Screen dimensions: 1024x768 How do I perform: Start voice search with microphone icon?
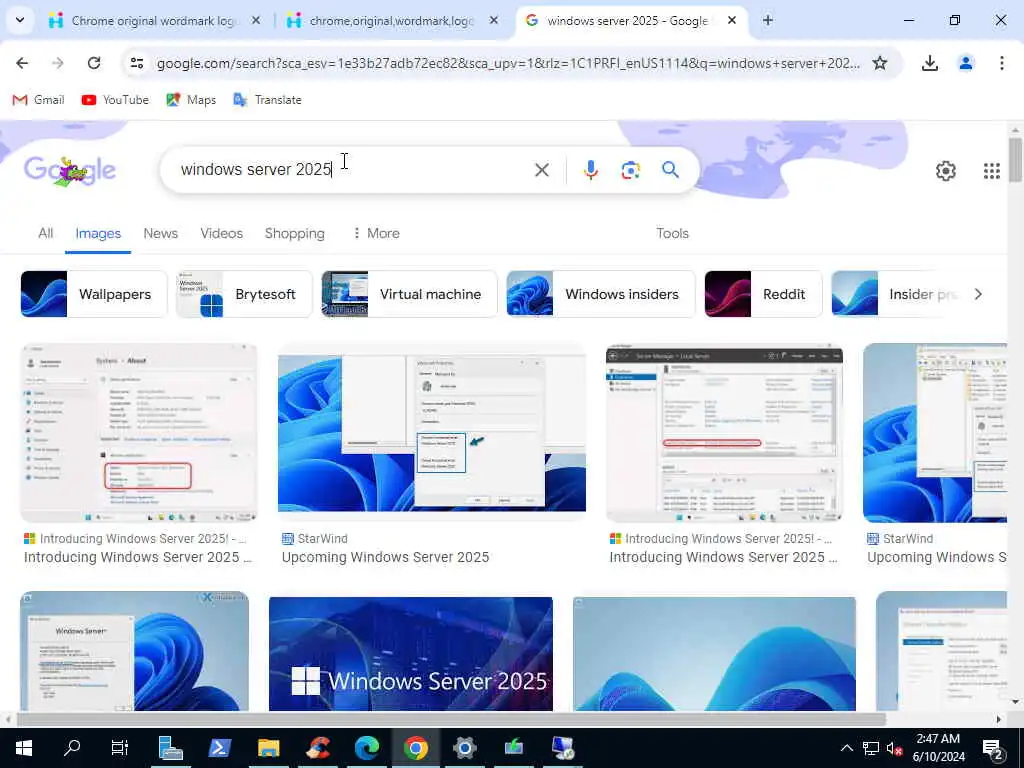(x=590, y=170)
